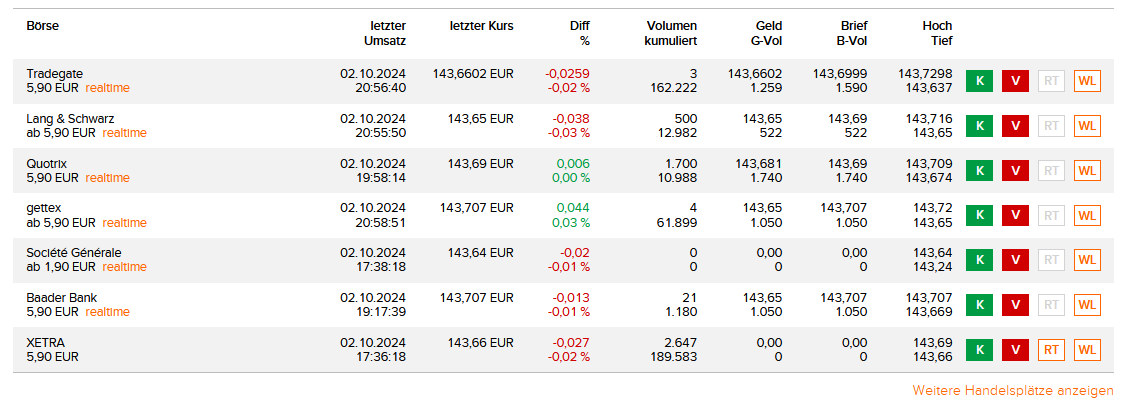
Task: Buy on XETRA using the K button
Action: (980, 350)
